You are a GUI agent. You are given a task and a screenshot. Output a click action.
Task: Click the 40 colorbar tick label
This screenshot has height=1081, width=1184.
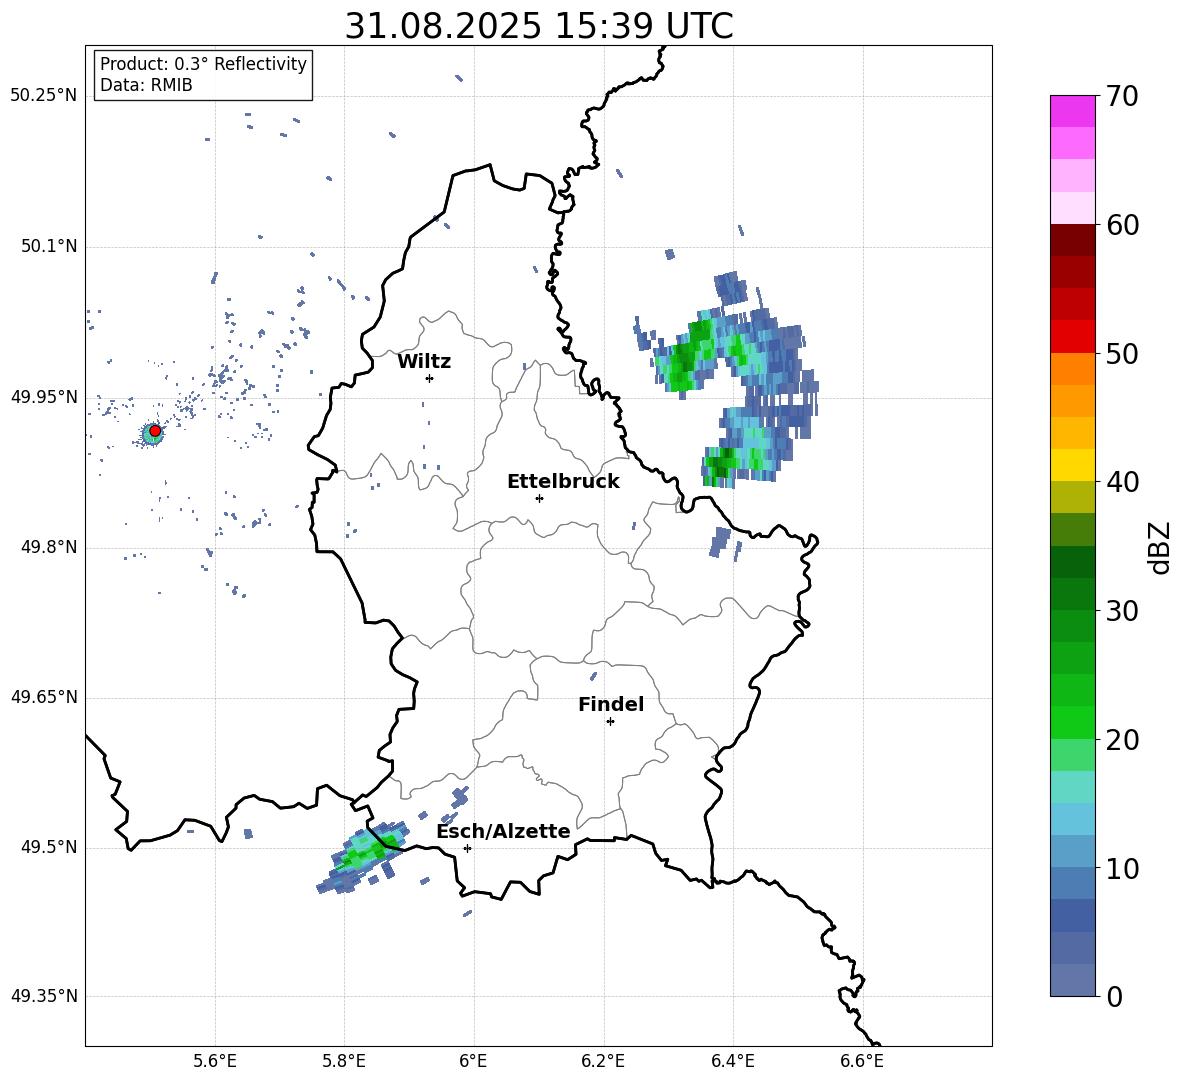[x=1122, y=482]
